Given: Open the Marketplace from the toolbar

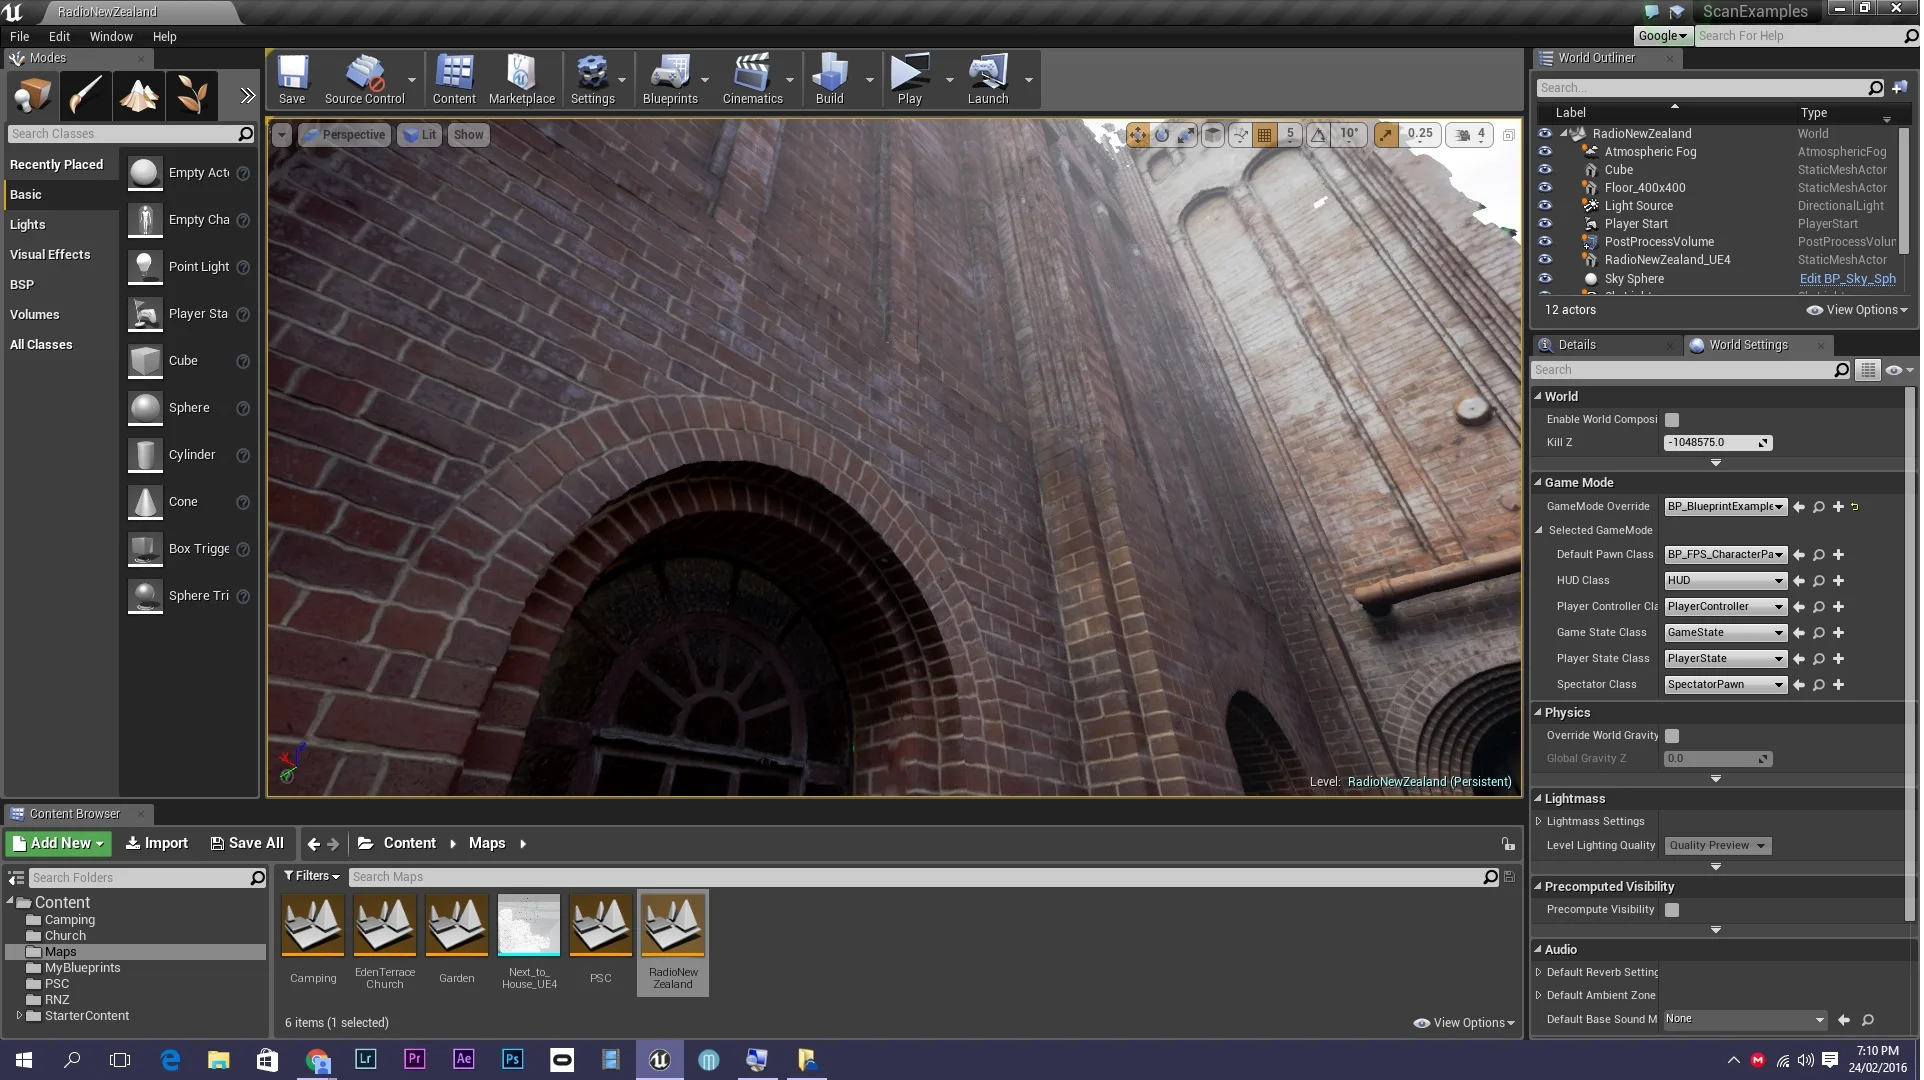Looking at the screenshot, I should (521, 79).
